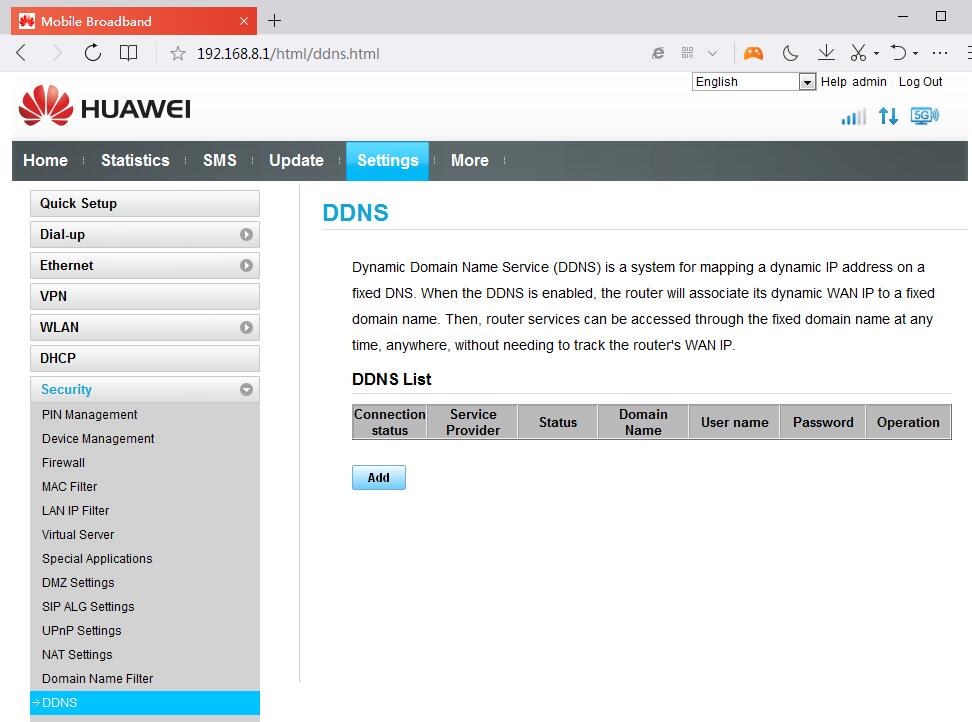Click the 5G network status icon

924,116
